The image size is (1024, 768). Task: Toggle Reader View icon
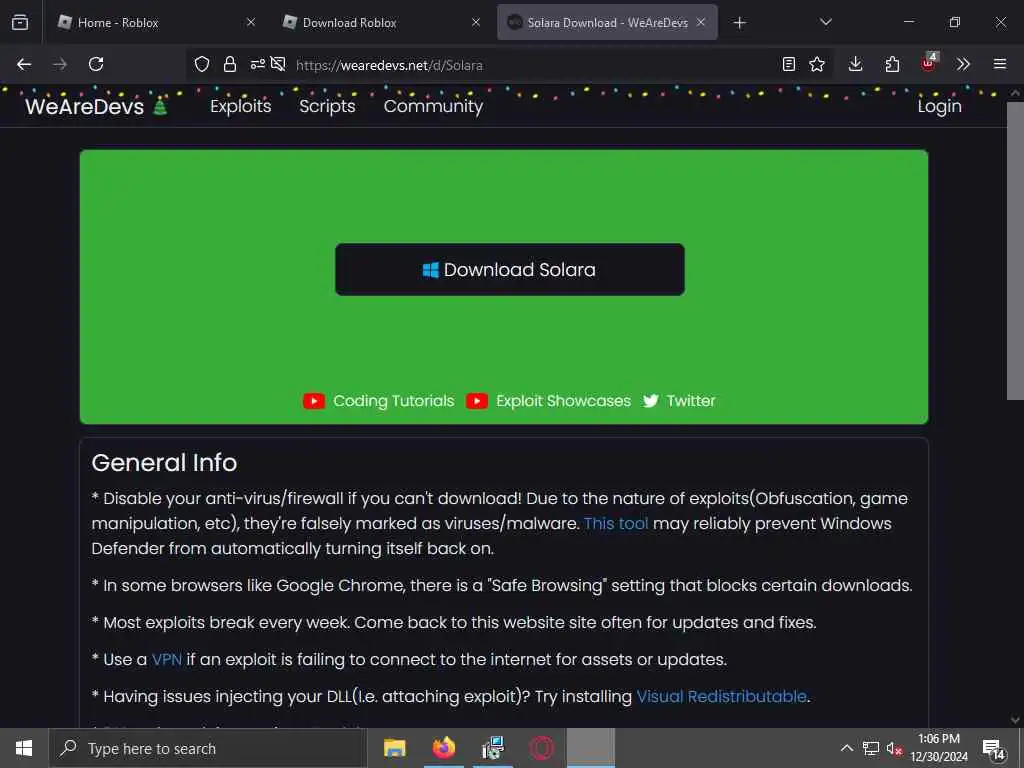(x=789, y=64)
